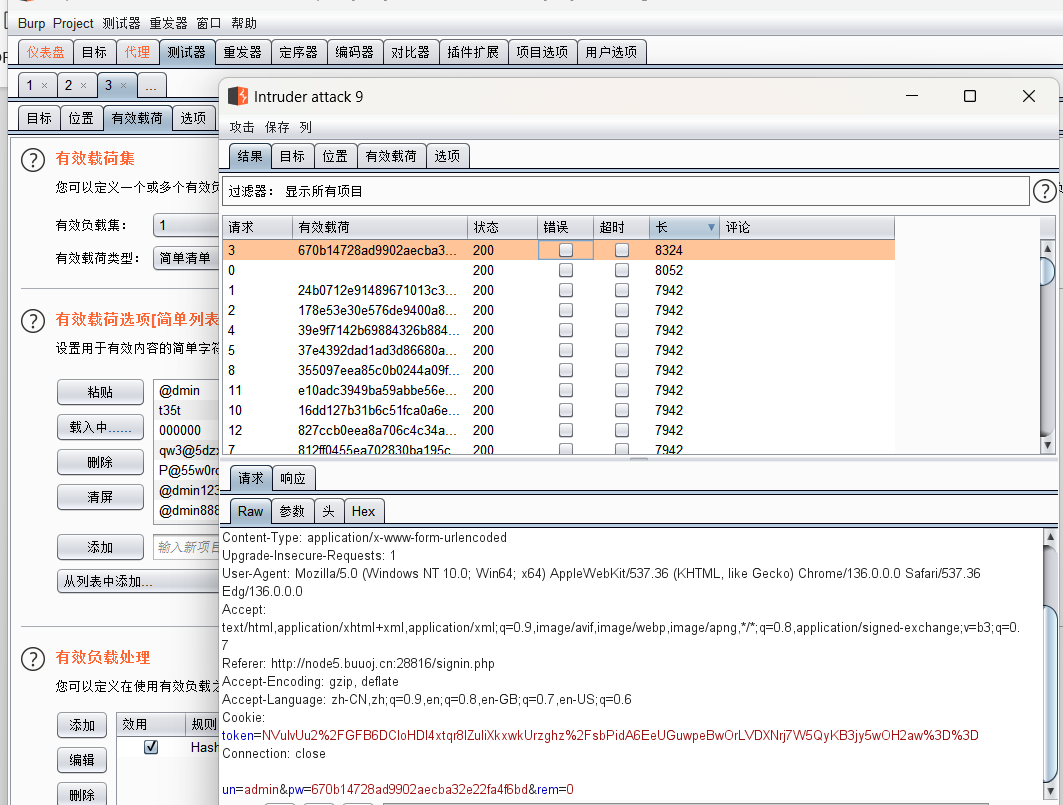Toggle the 错误 checkbox for request 0
The image size is (1063, 805).
565,271
